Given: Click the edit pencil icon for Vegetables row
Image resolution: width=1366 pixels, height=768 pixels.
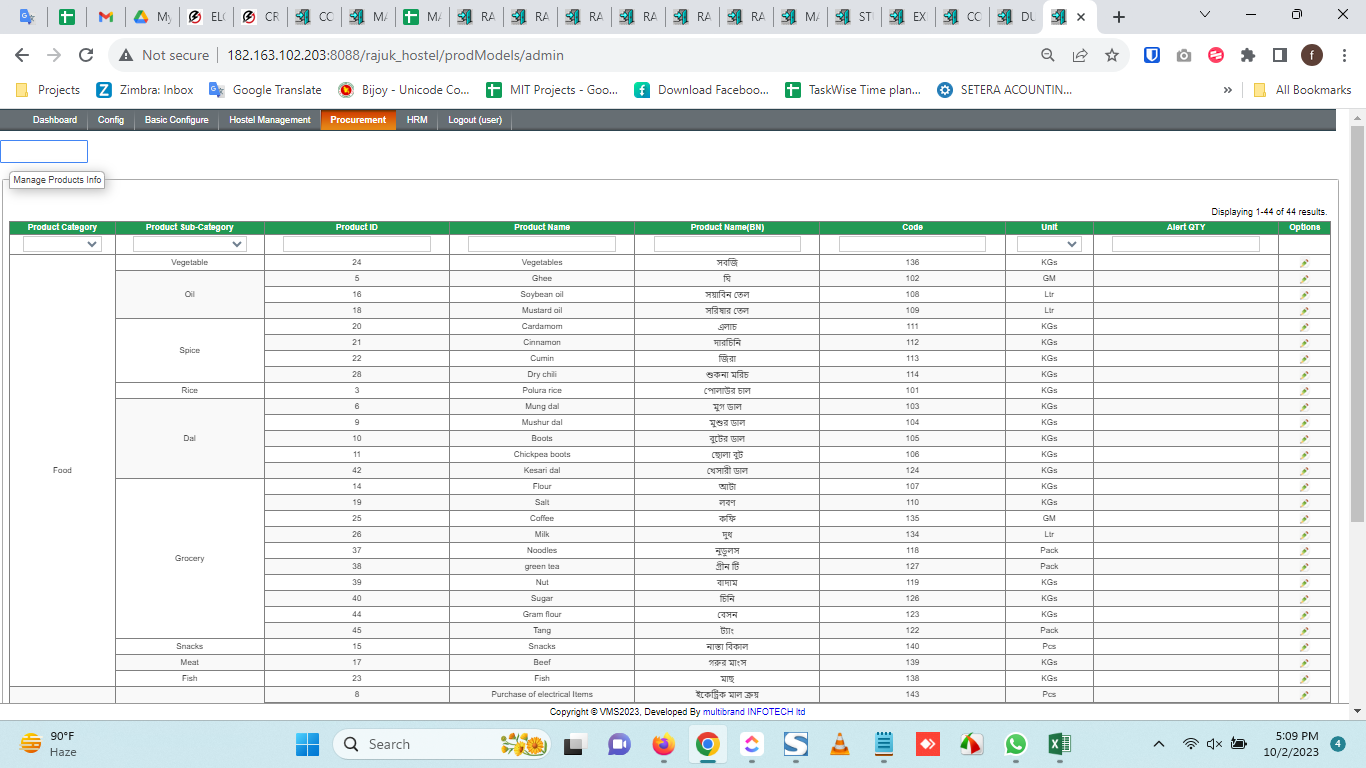Looking at the screenshot, I should (1304, 263).
